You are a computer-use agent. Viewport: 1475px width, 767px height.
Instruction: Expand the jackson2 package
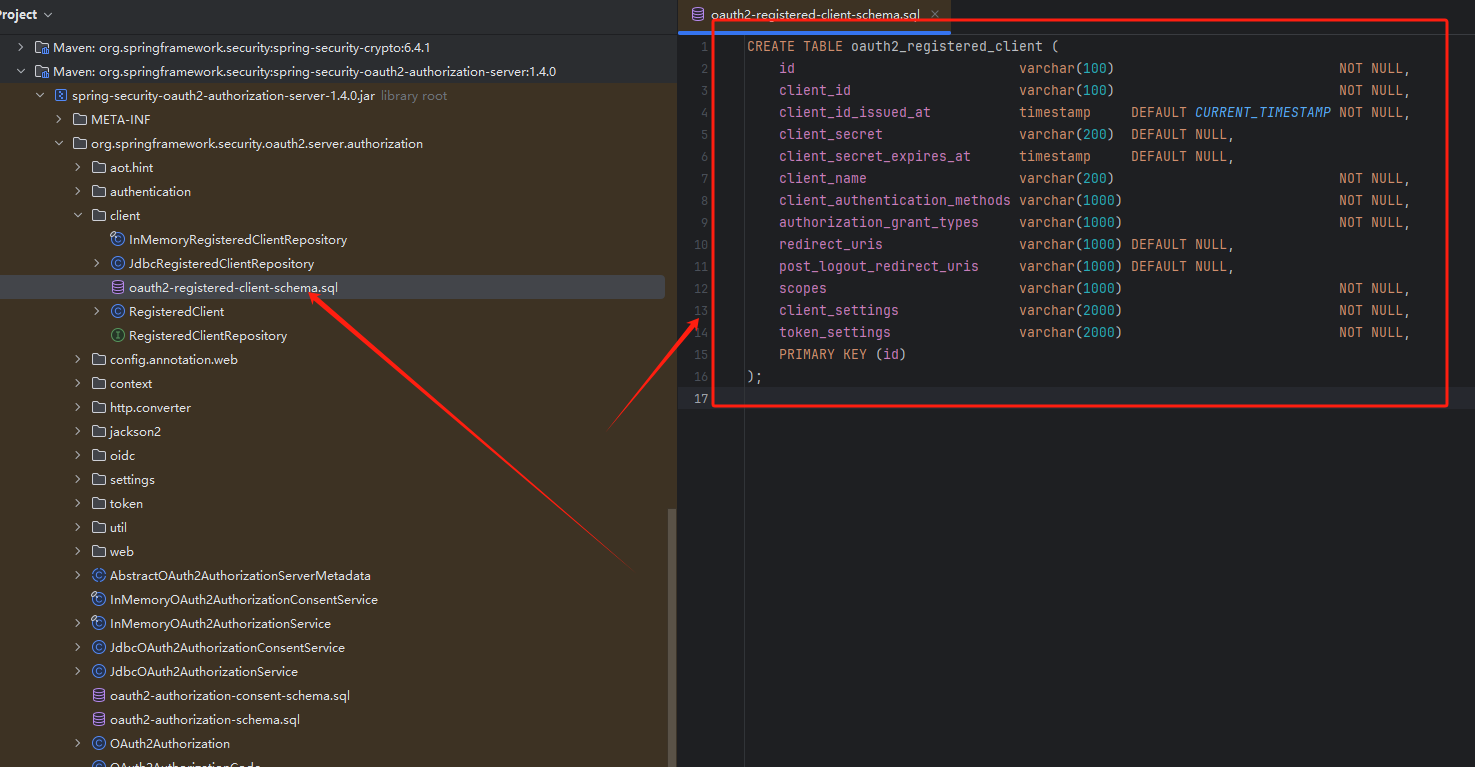[78, 431]
